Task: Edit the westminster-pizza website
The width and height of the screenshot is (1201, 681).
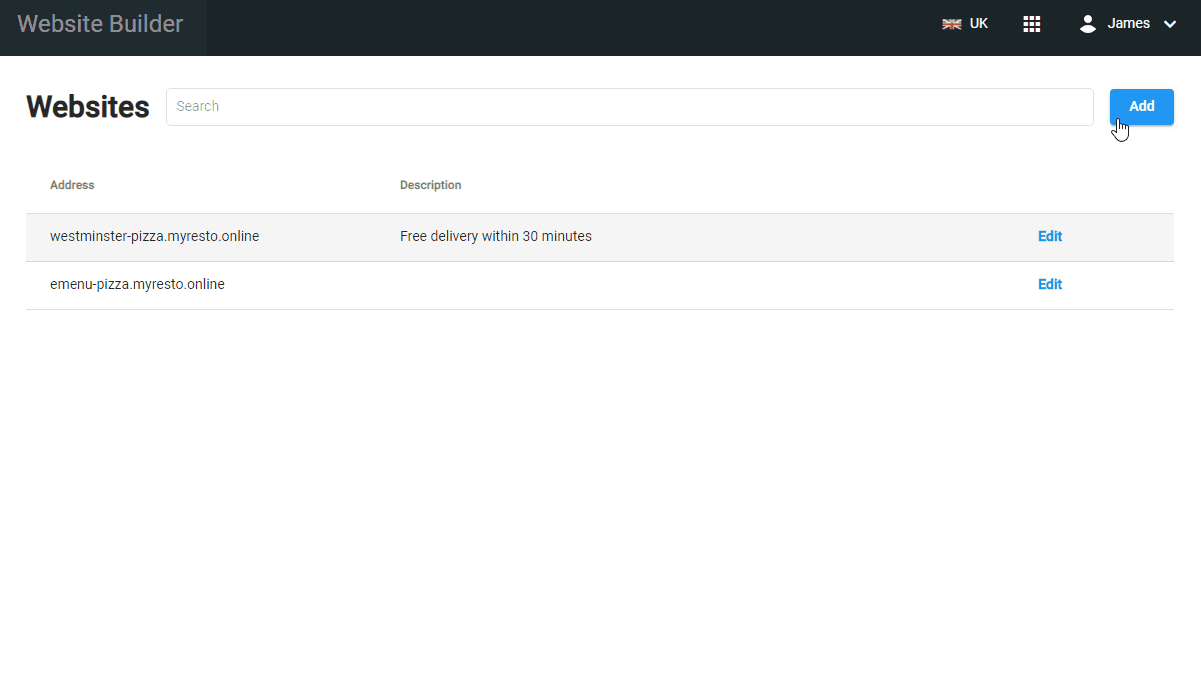Action: (1049, 237)
